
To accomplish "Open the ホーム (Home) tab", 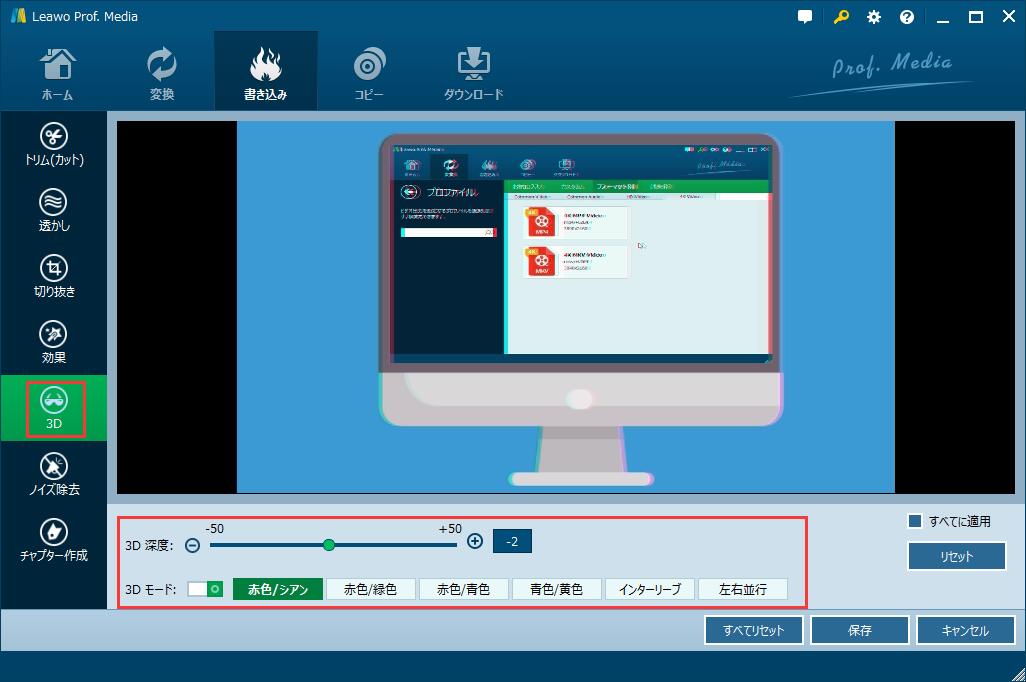I will click(x=58, y=73).
